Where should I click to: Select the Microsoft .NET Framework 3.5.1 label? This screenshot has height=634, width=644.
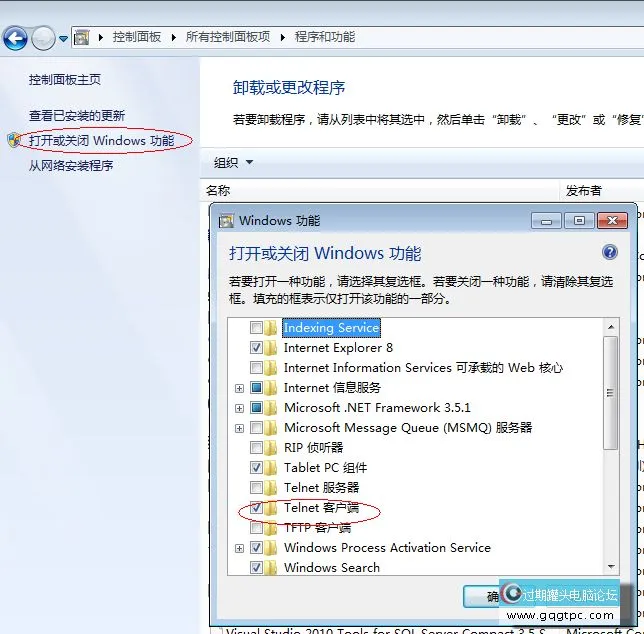click(x=377, y=408)
